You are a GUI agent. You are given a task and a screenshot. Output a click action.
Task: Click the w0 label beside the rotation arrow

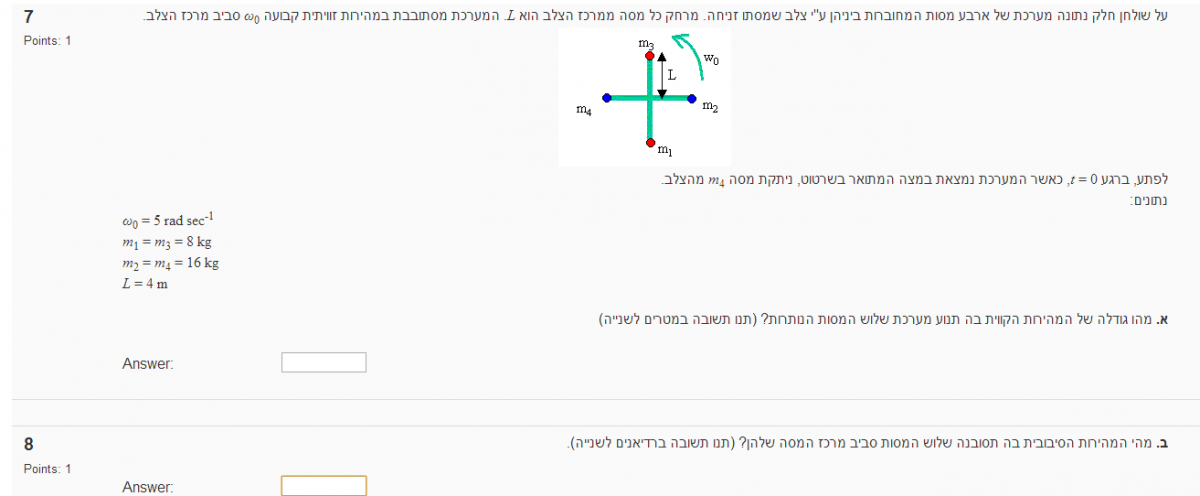(711, 59)
